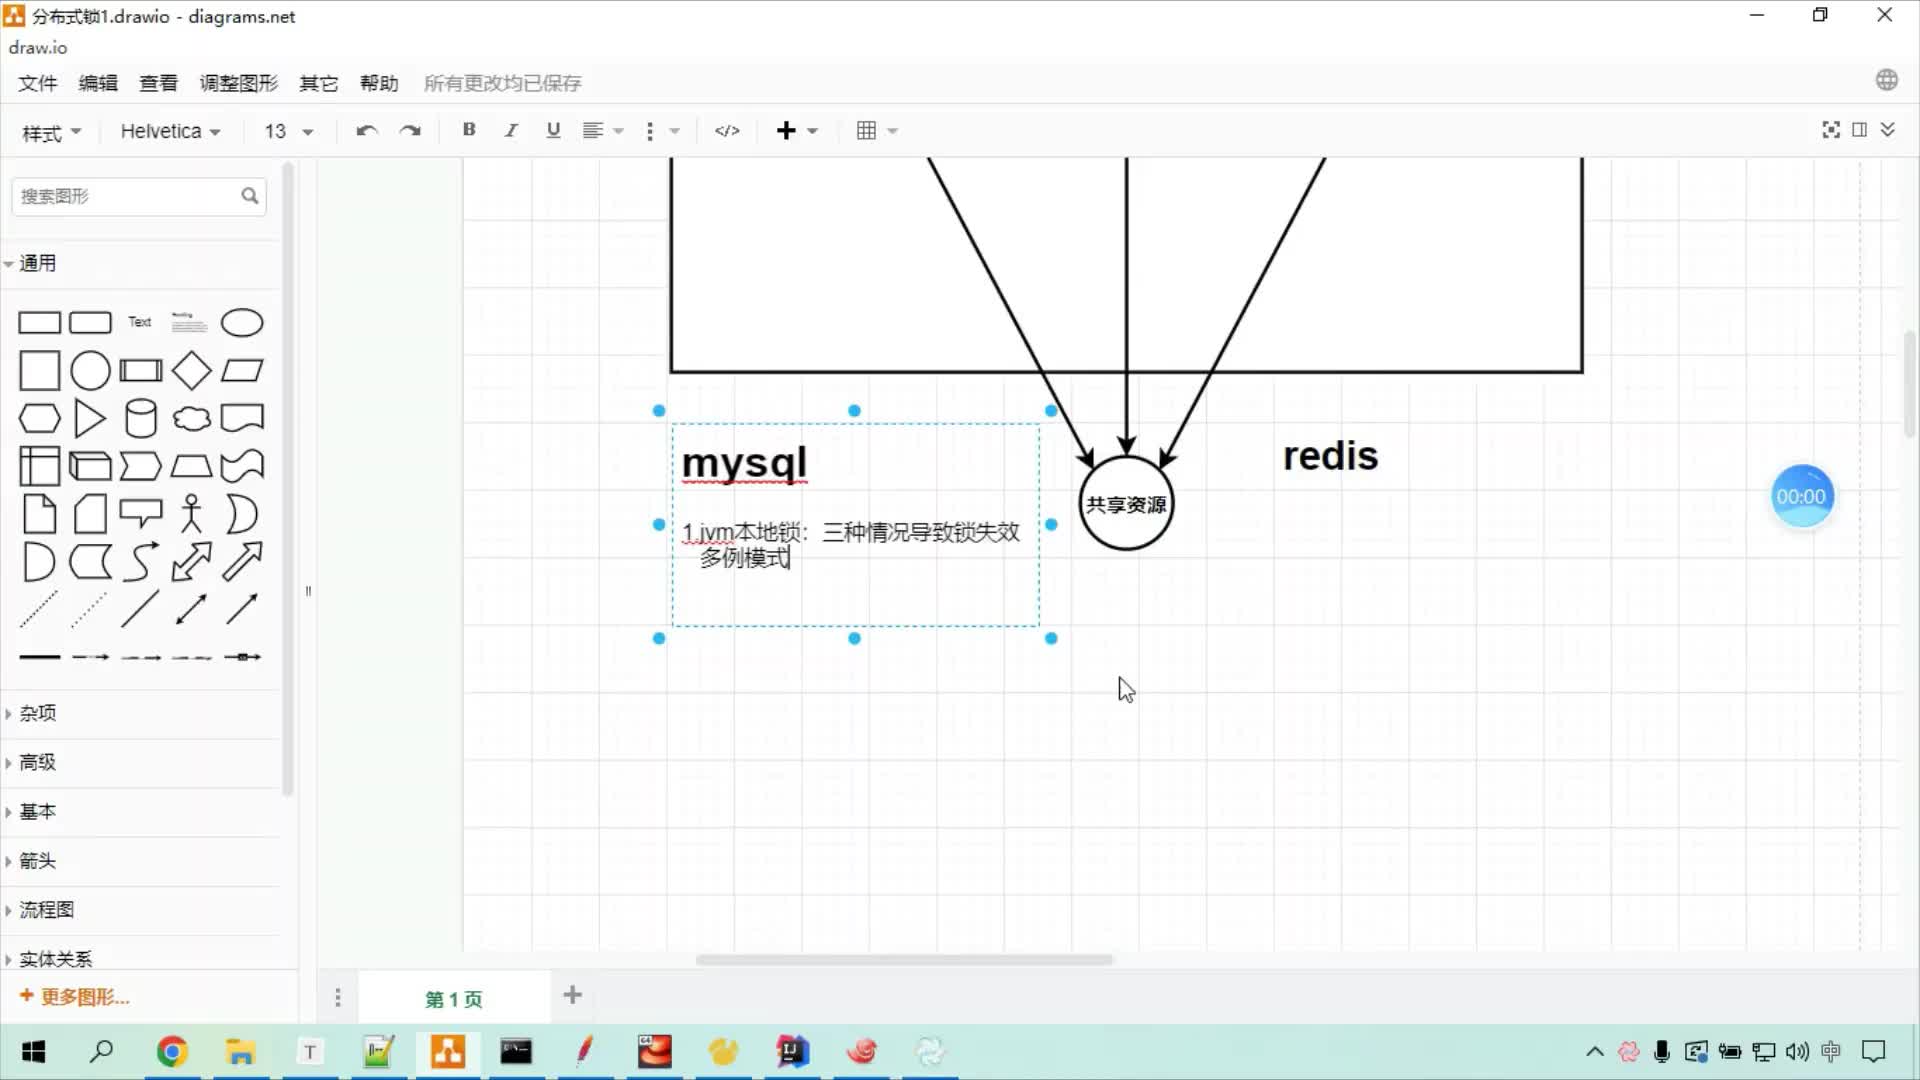Open the bullet list options dropdown
The image size is (1920, 1080).
pos(662,131)
